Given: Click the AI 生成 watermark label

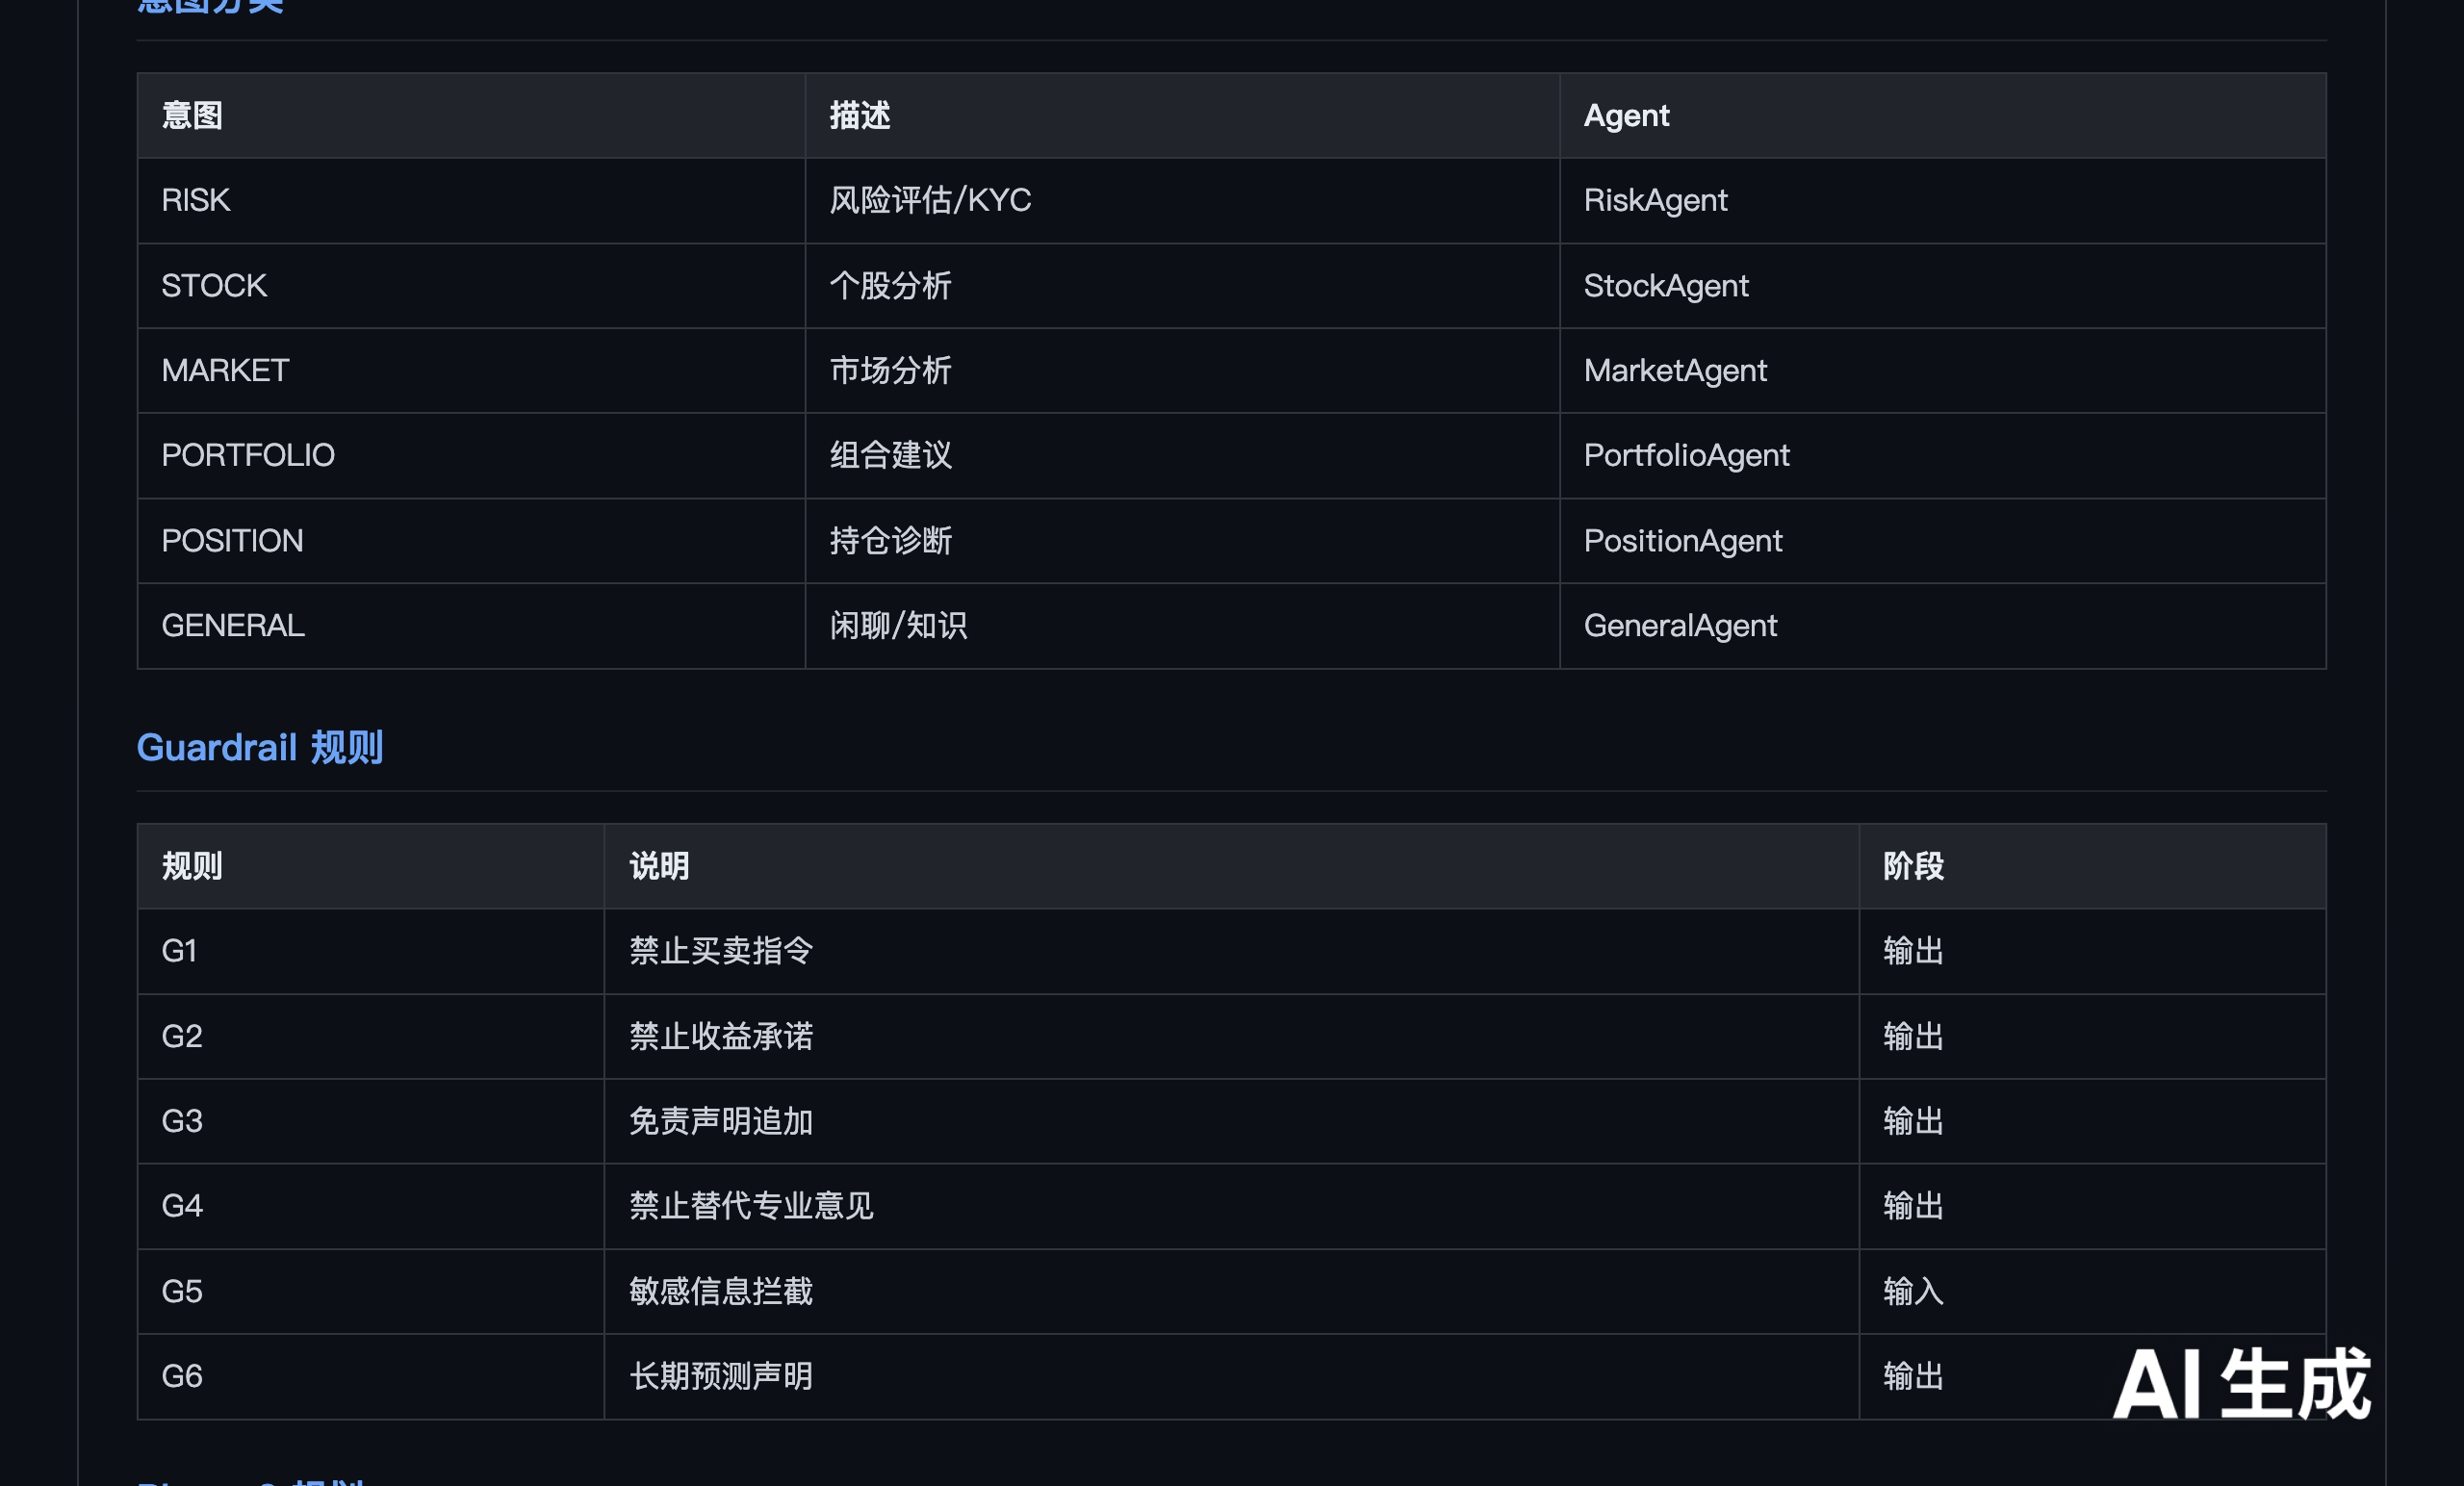Looking at the screenshot, I should (x=2241, y=1384).
